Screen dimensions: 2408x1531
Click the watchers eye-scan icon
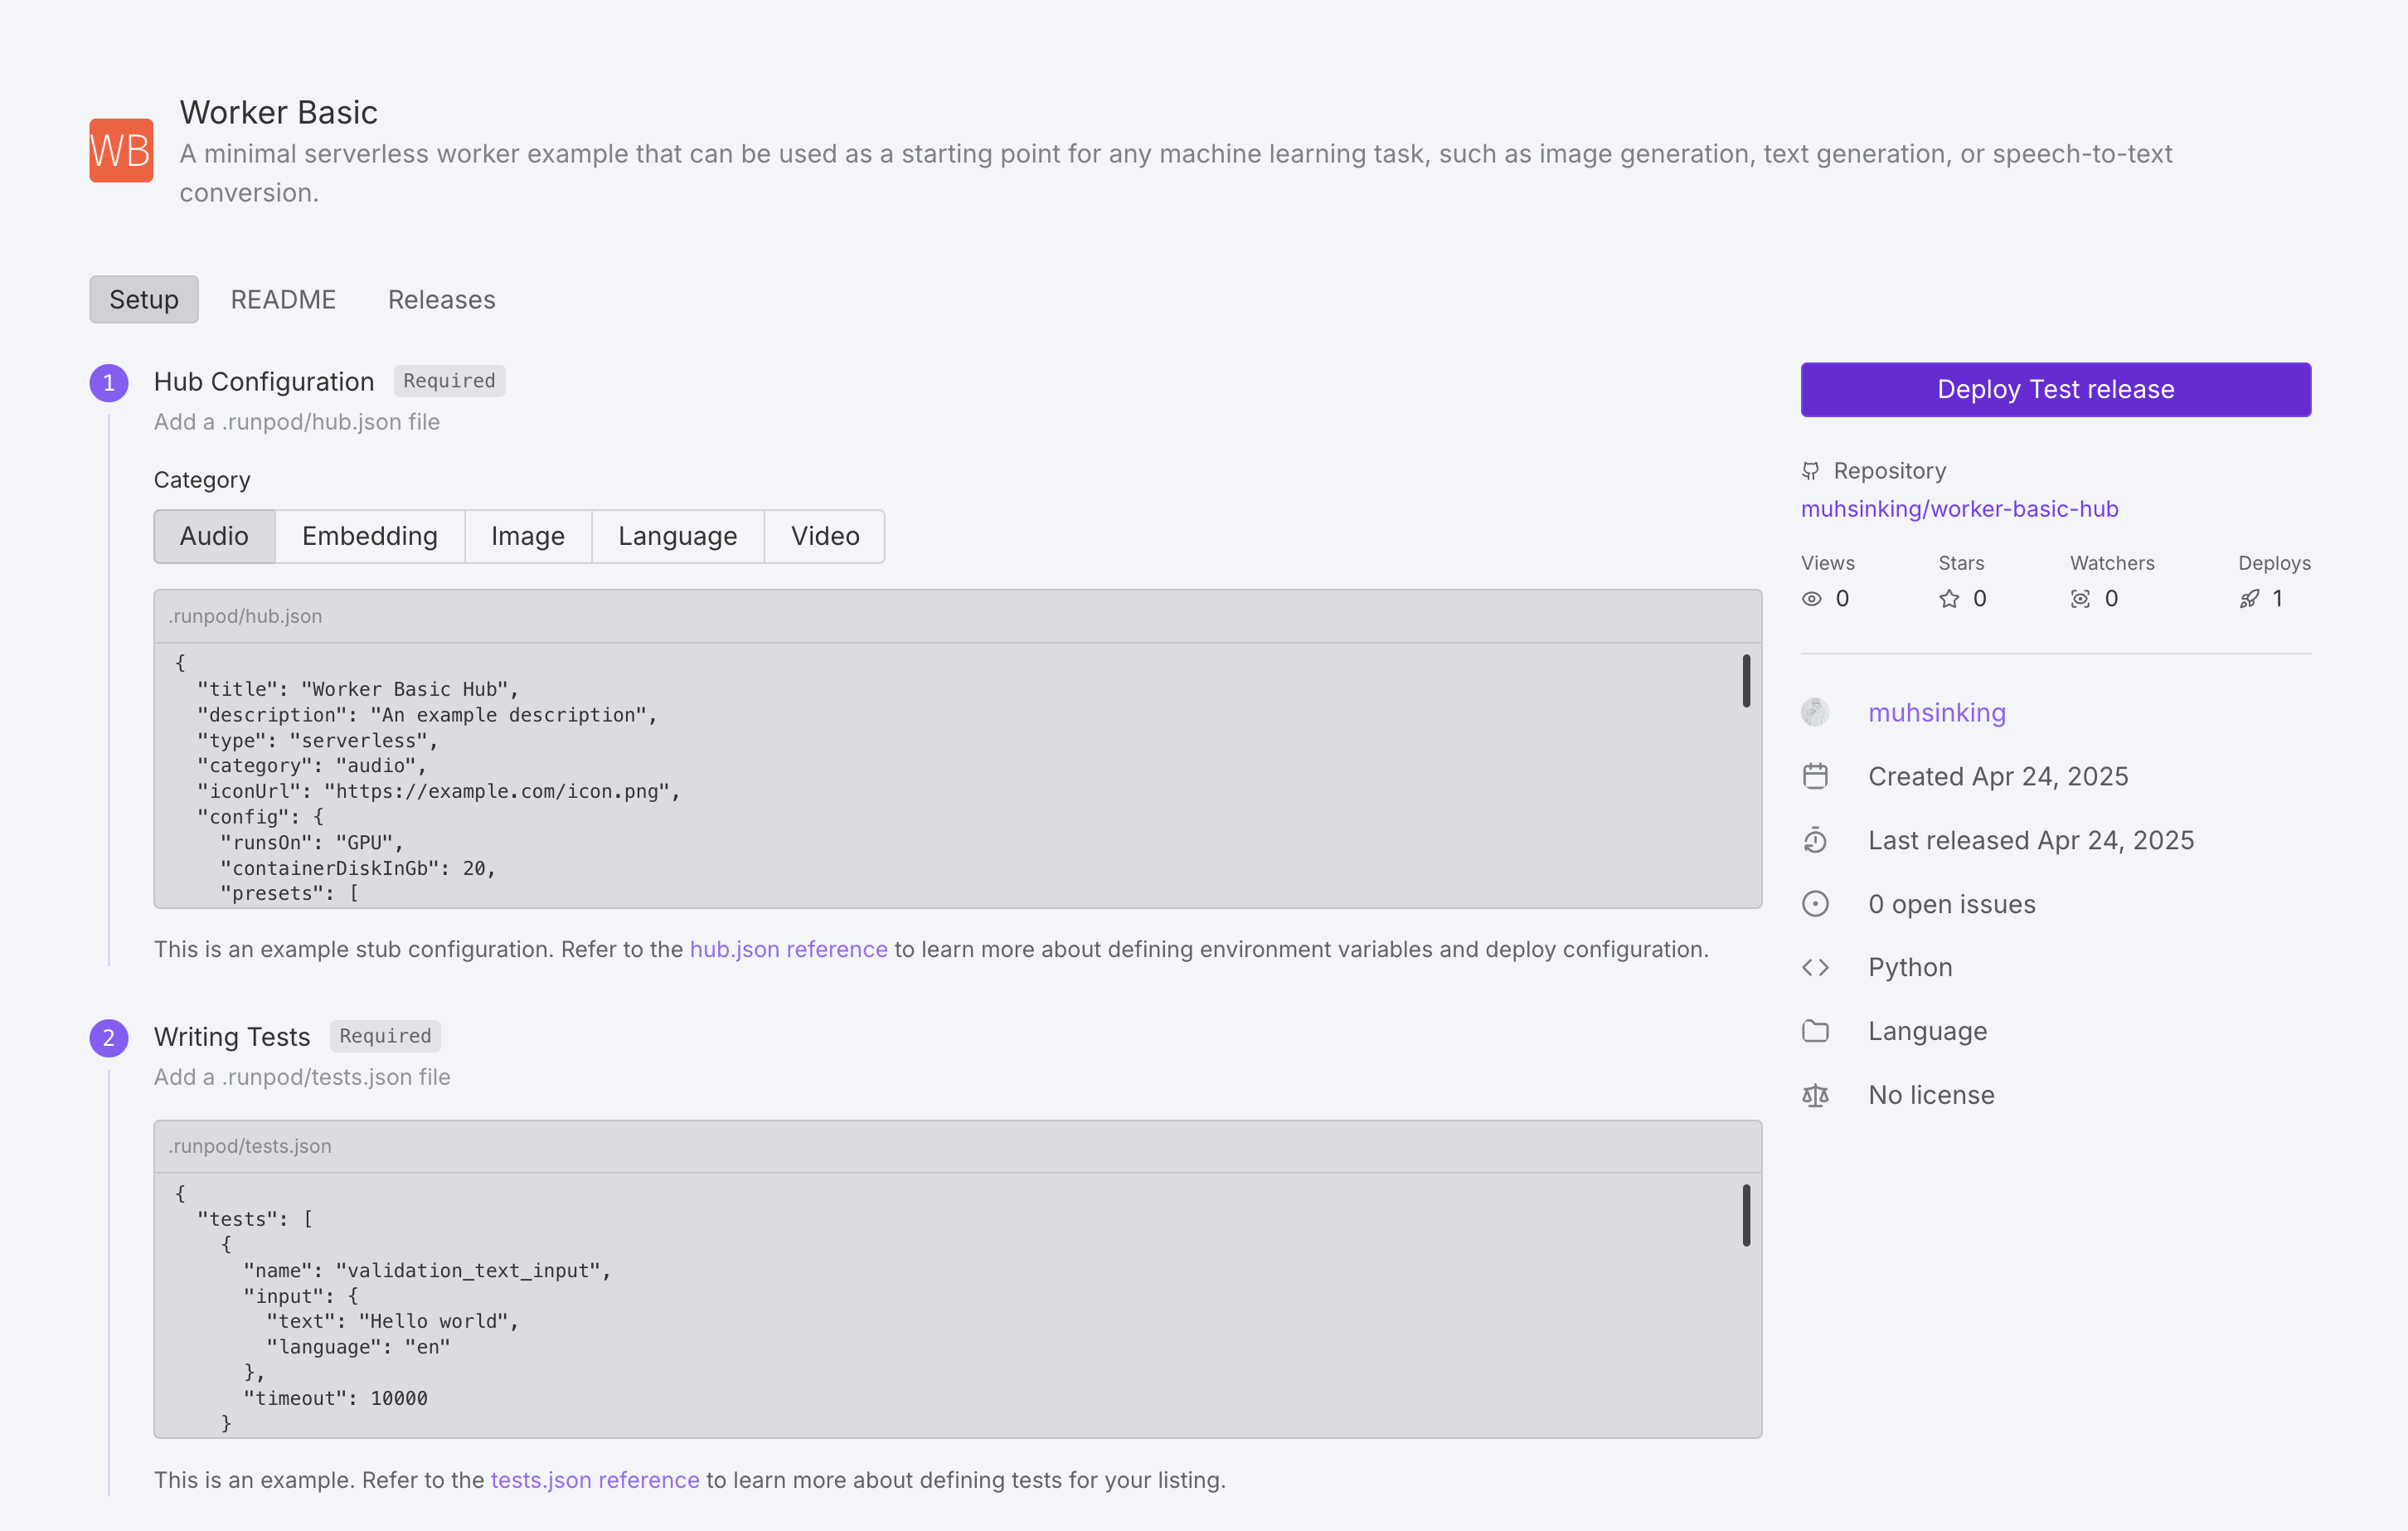coord(2080,599)
